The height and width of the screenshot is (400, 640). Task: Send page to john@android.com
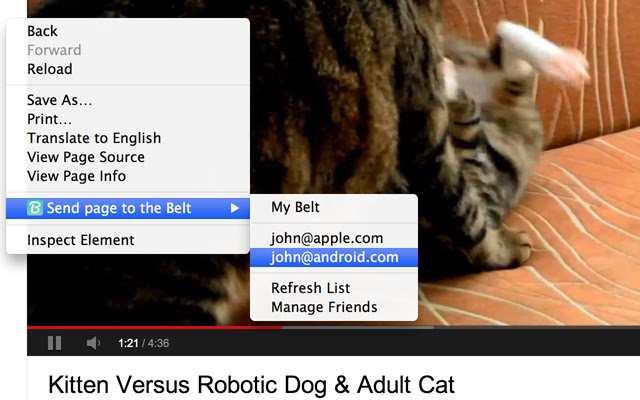click(334, 257)
